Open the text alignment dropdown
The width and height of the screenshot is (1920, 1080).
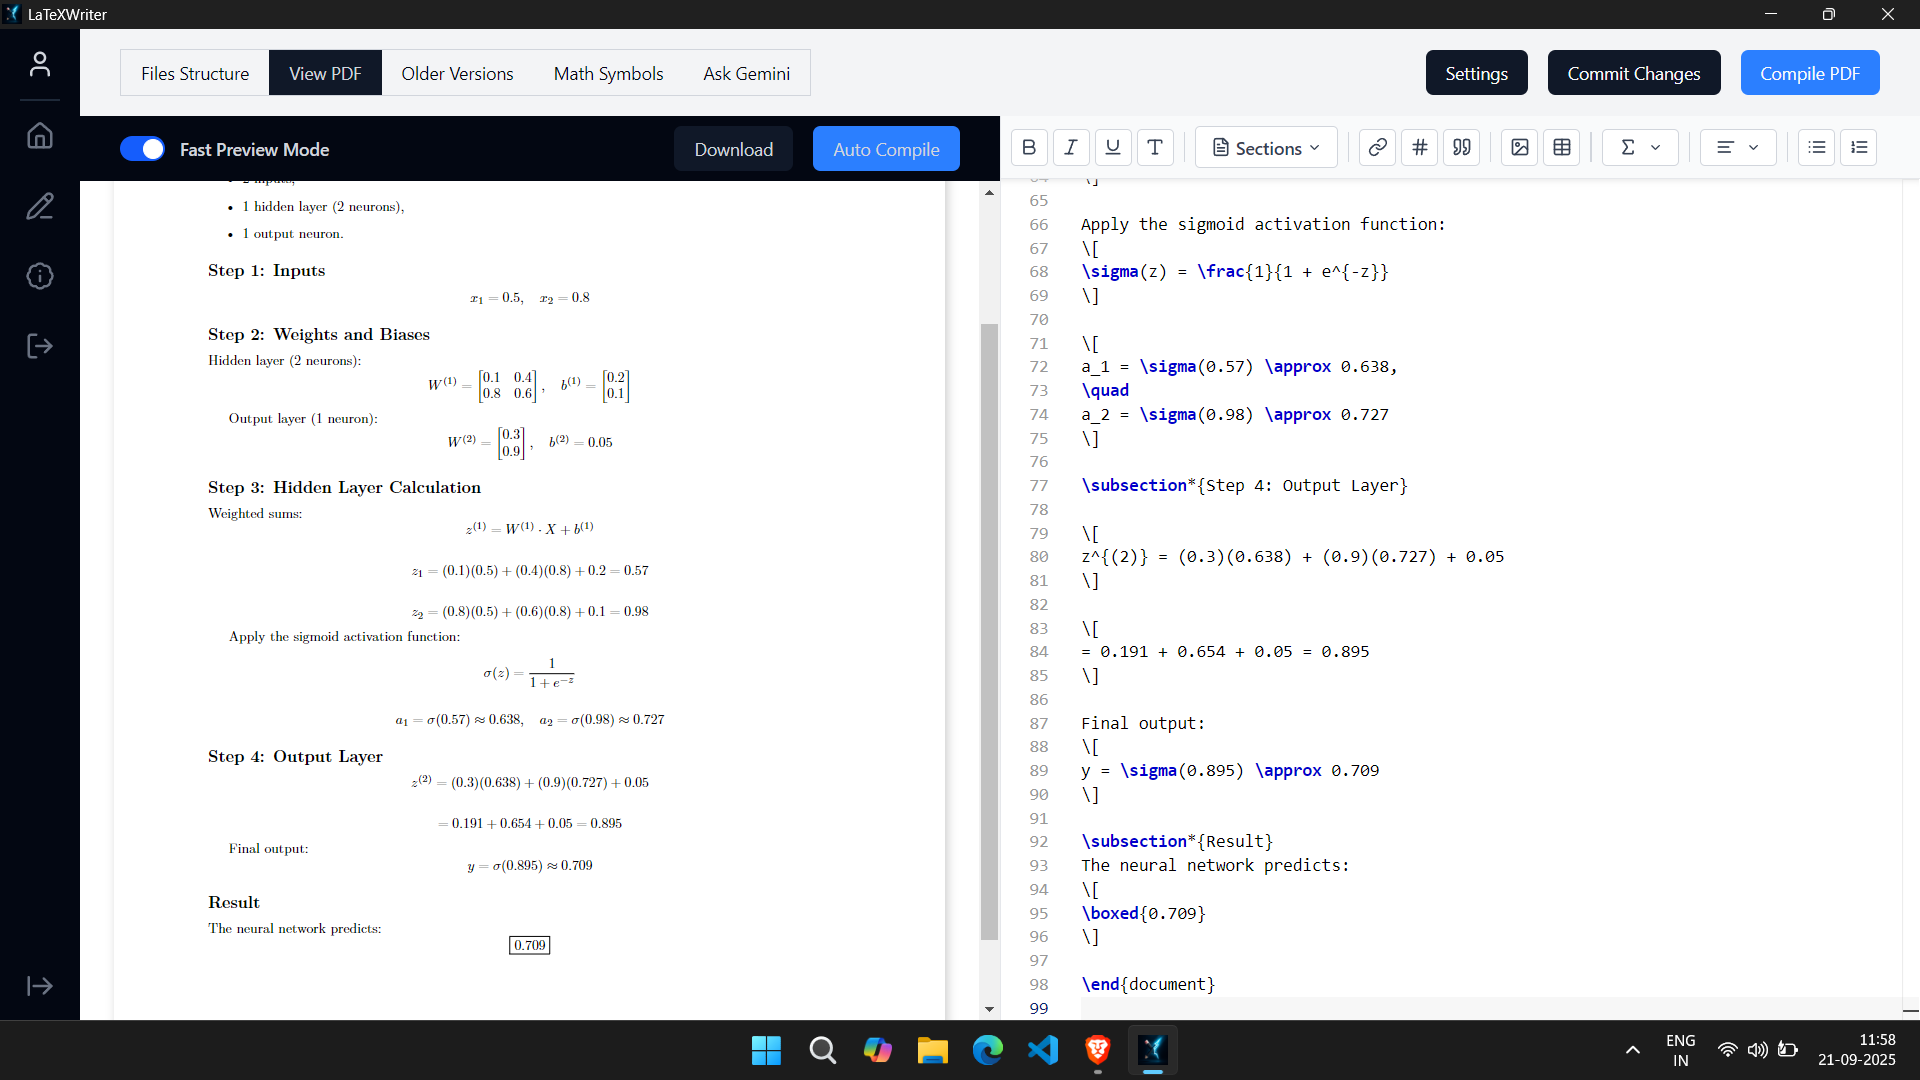pyautogui.click(x=1738, y=148)
